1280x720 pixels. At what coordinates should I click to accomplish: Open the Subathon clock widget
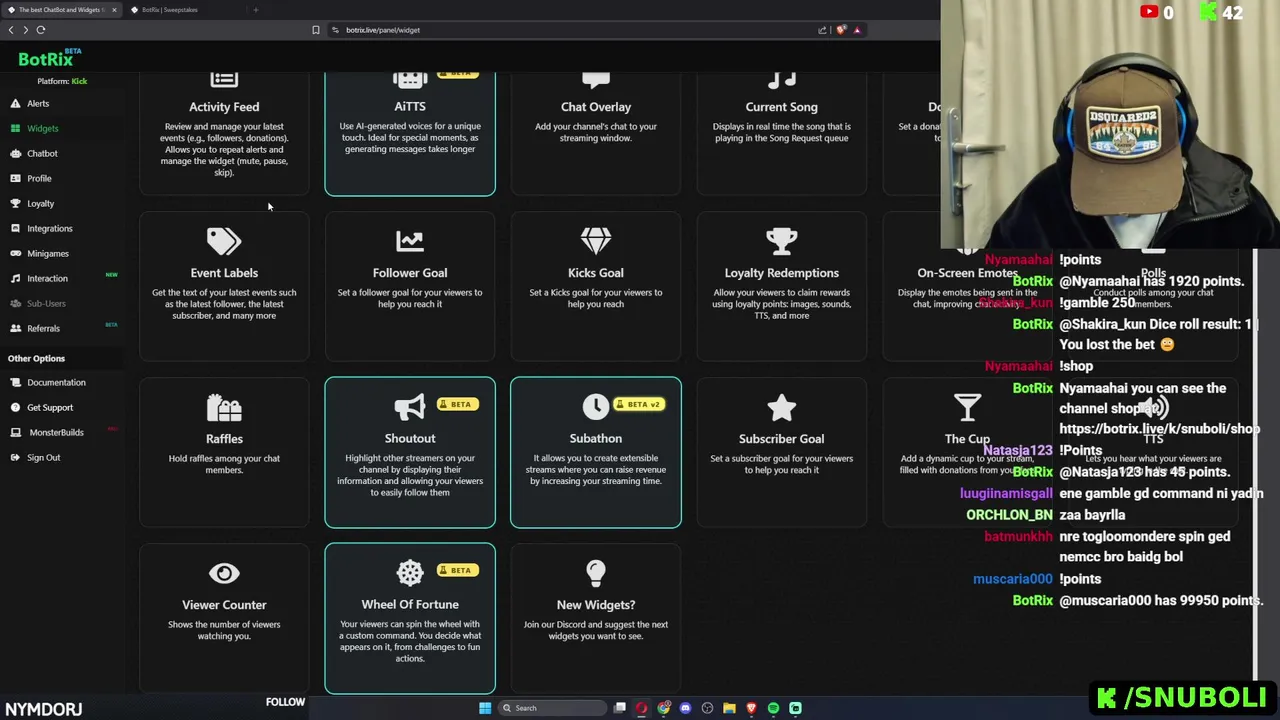[596, 452]
